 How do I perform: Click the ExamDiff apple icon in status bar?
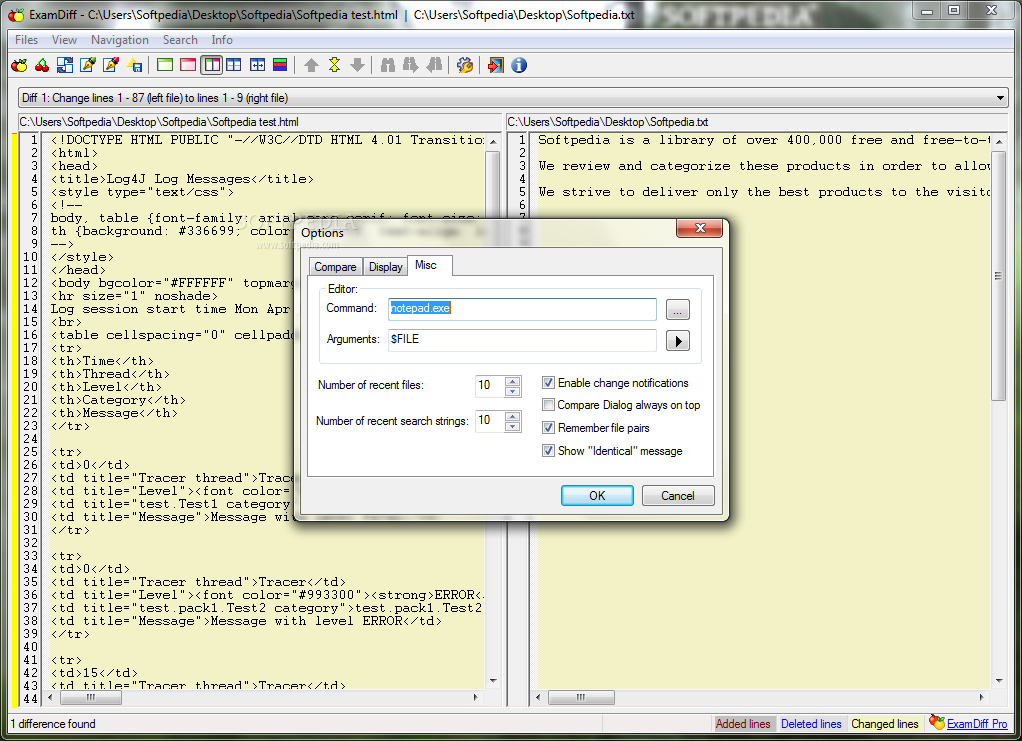click(937, 722)
